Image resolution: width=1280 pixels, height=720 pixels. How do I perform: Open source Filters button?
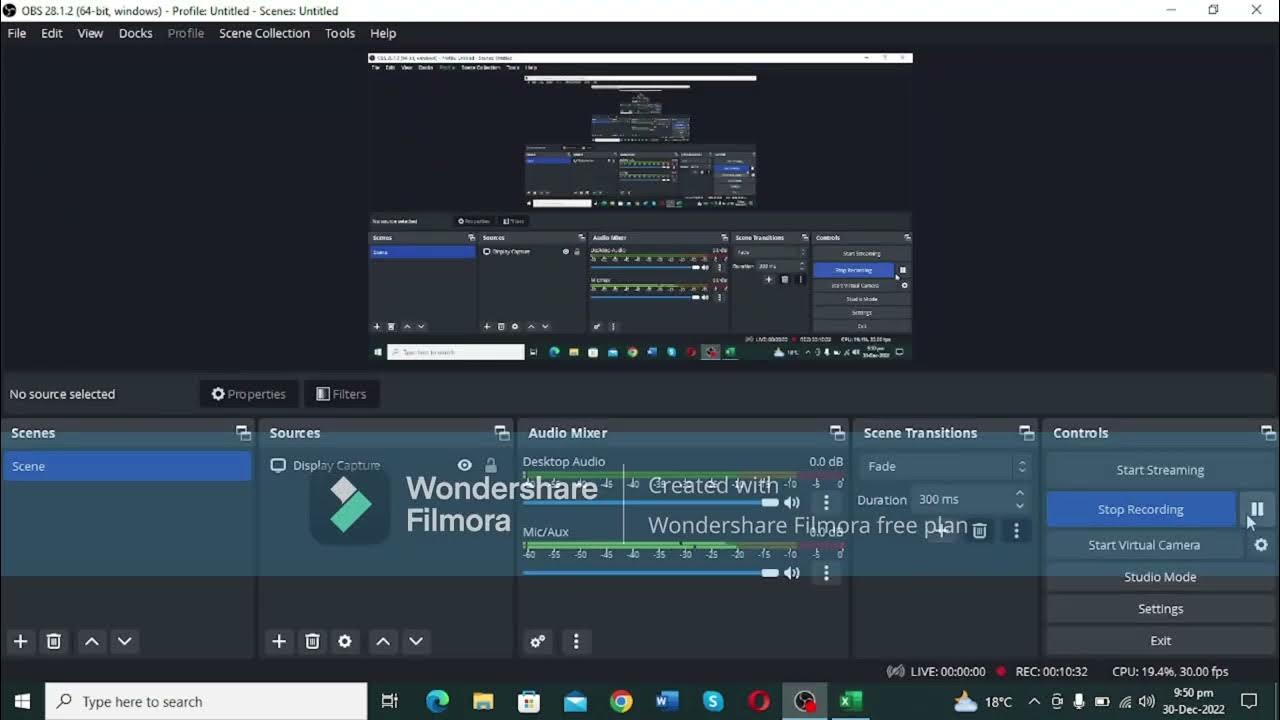pos(341,394)
